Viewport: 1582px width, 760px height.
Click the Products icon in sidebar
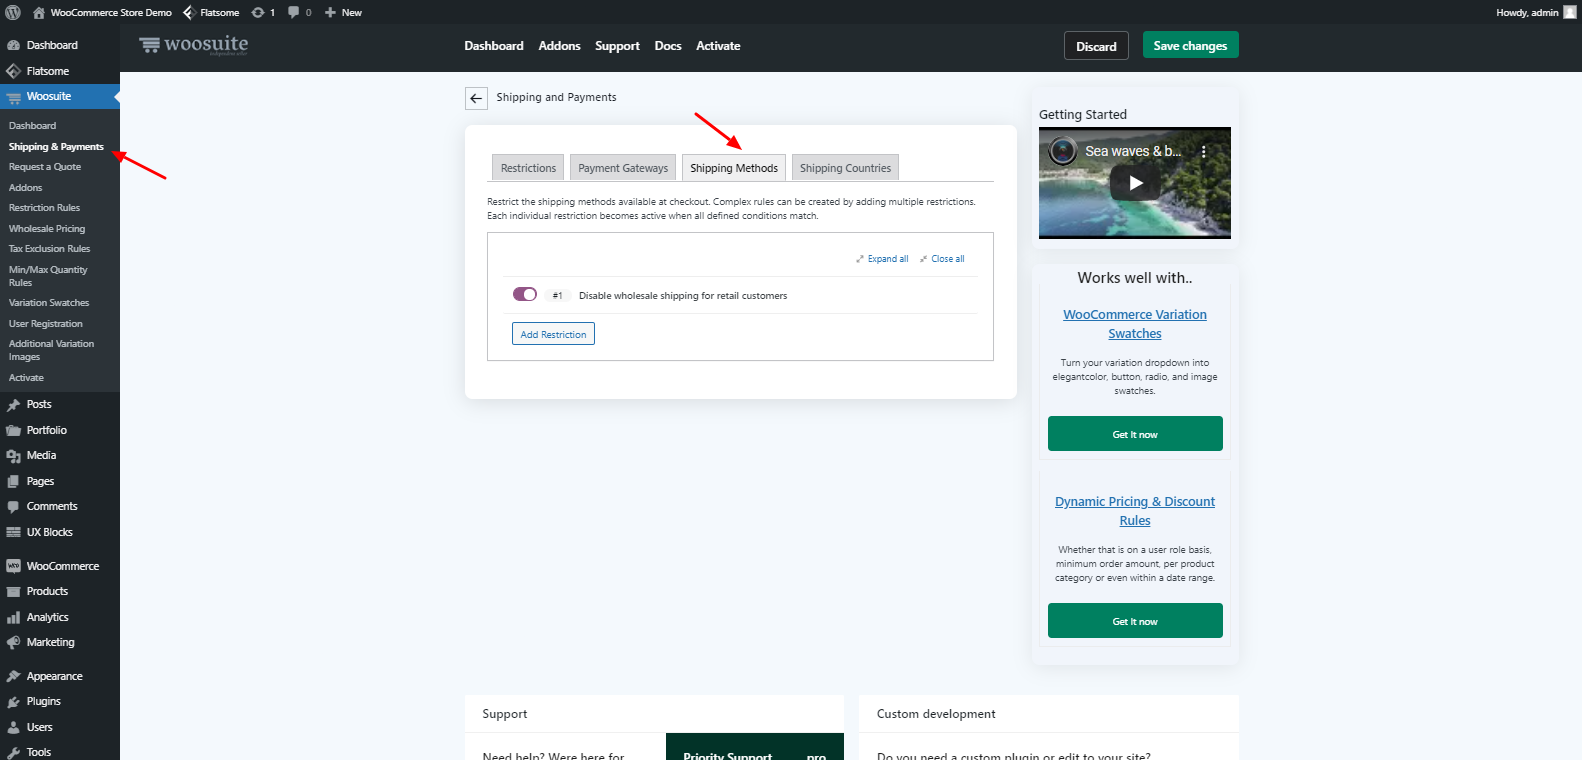point(13,592)
